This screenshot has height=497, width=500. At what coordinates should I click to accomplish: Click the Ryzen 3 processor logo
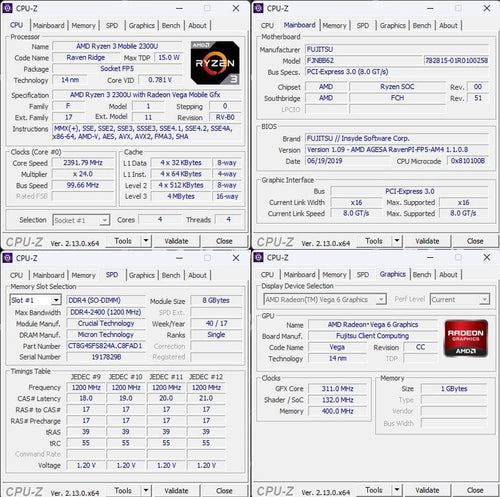215,62
